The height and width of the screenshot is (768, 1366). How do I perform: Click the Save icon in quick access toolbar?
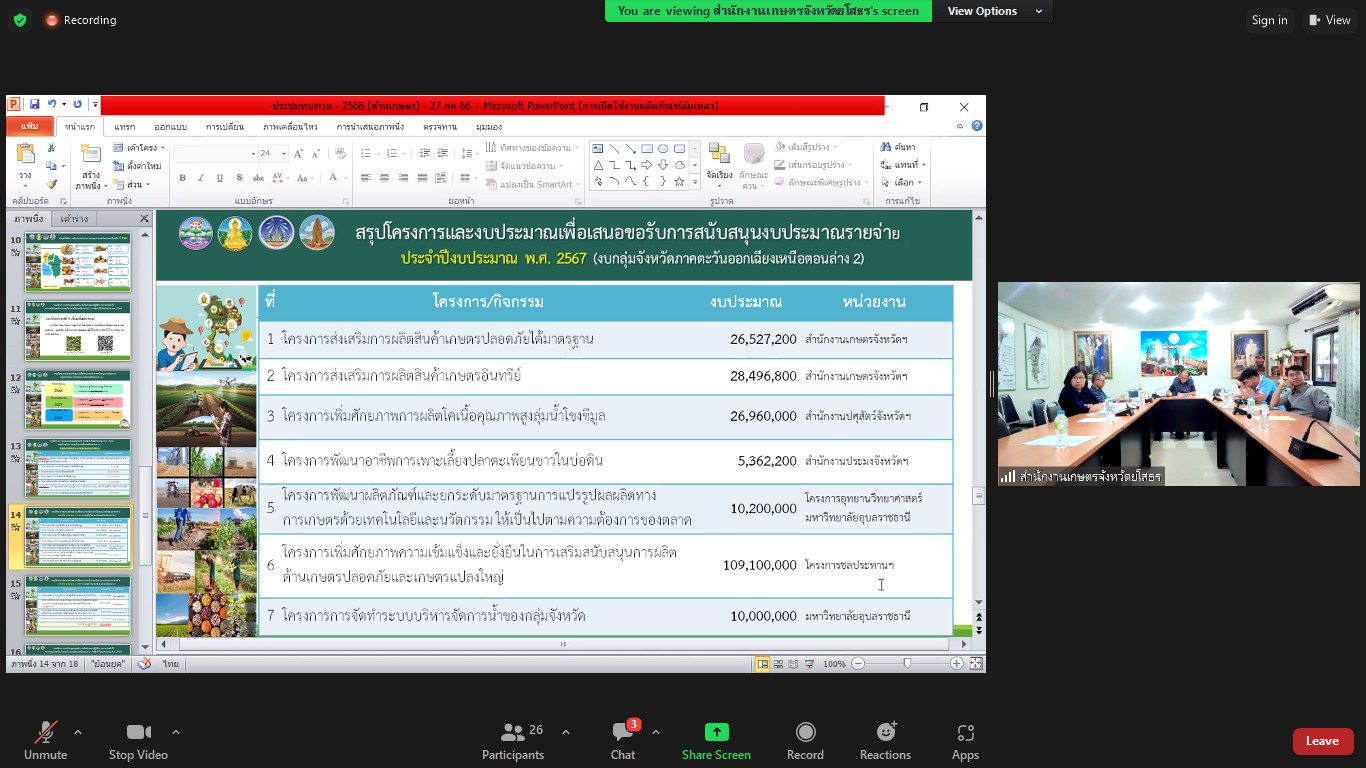34,104
